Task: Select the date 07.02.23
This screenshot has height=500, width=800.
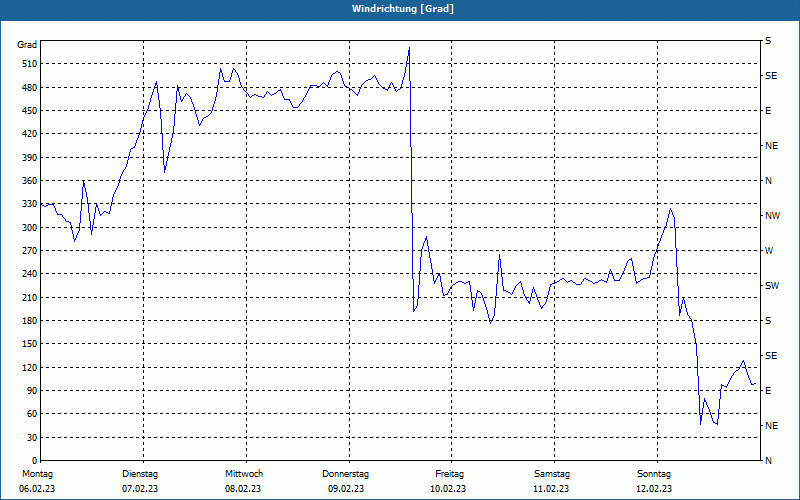Action: point(140,489)
